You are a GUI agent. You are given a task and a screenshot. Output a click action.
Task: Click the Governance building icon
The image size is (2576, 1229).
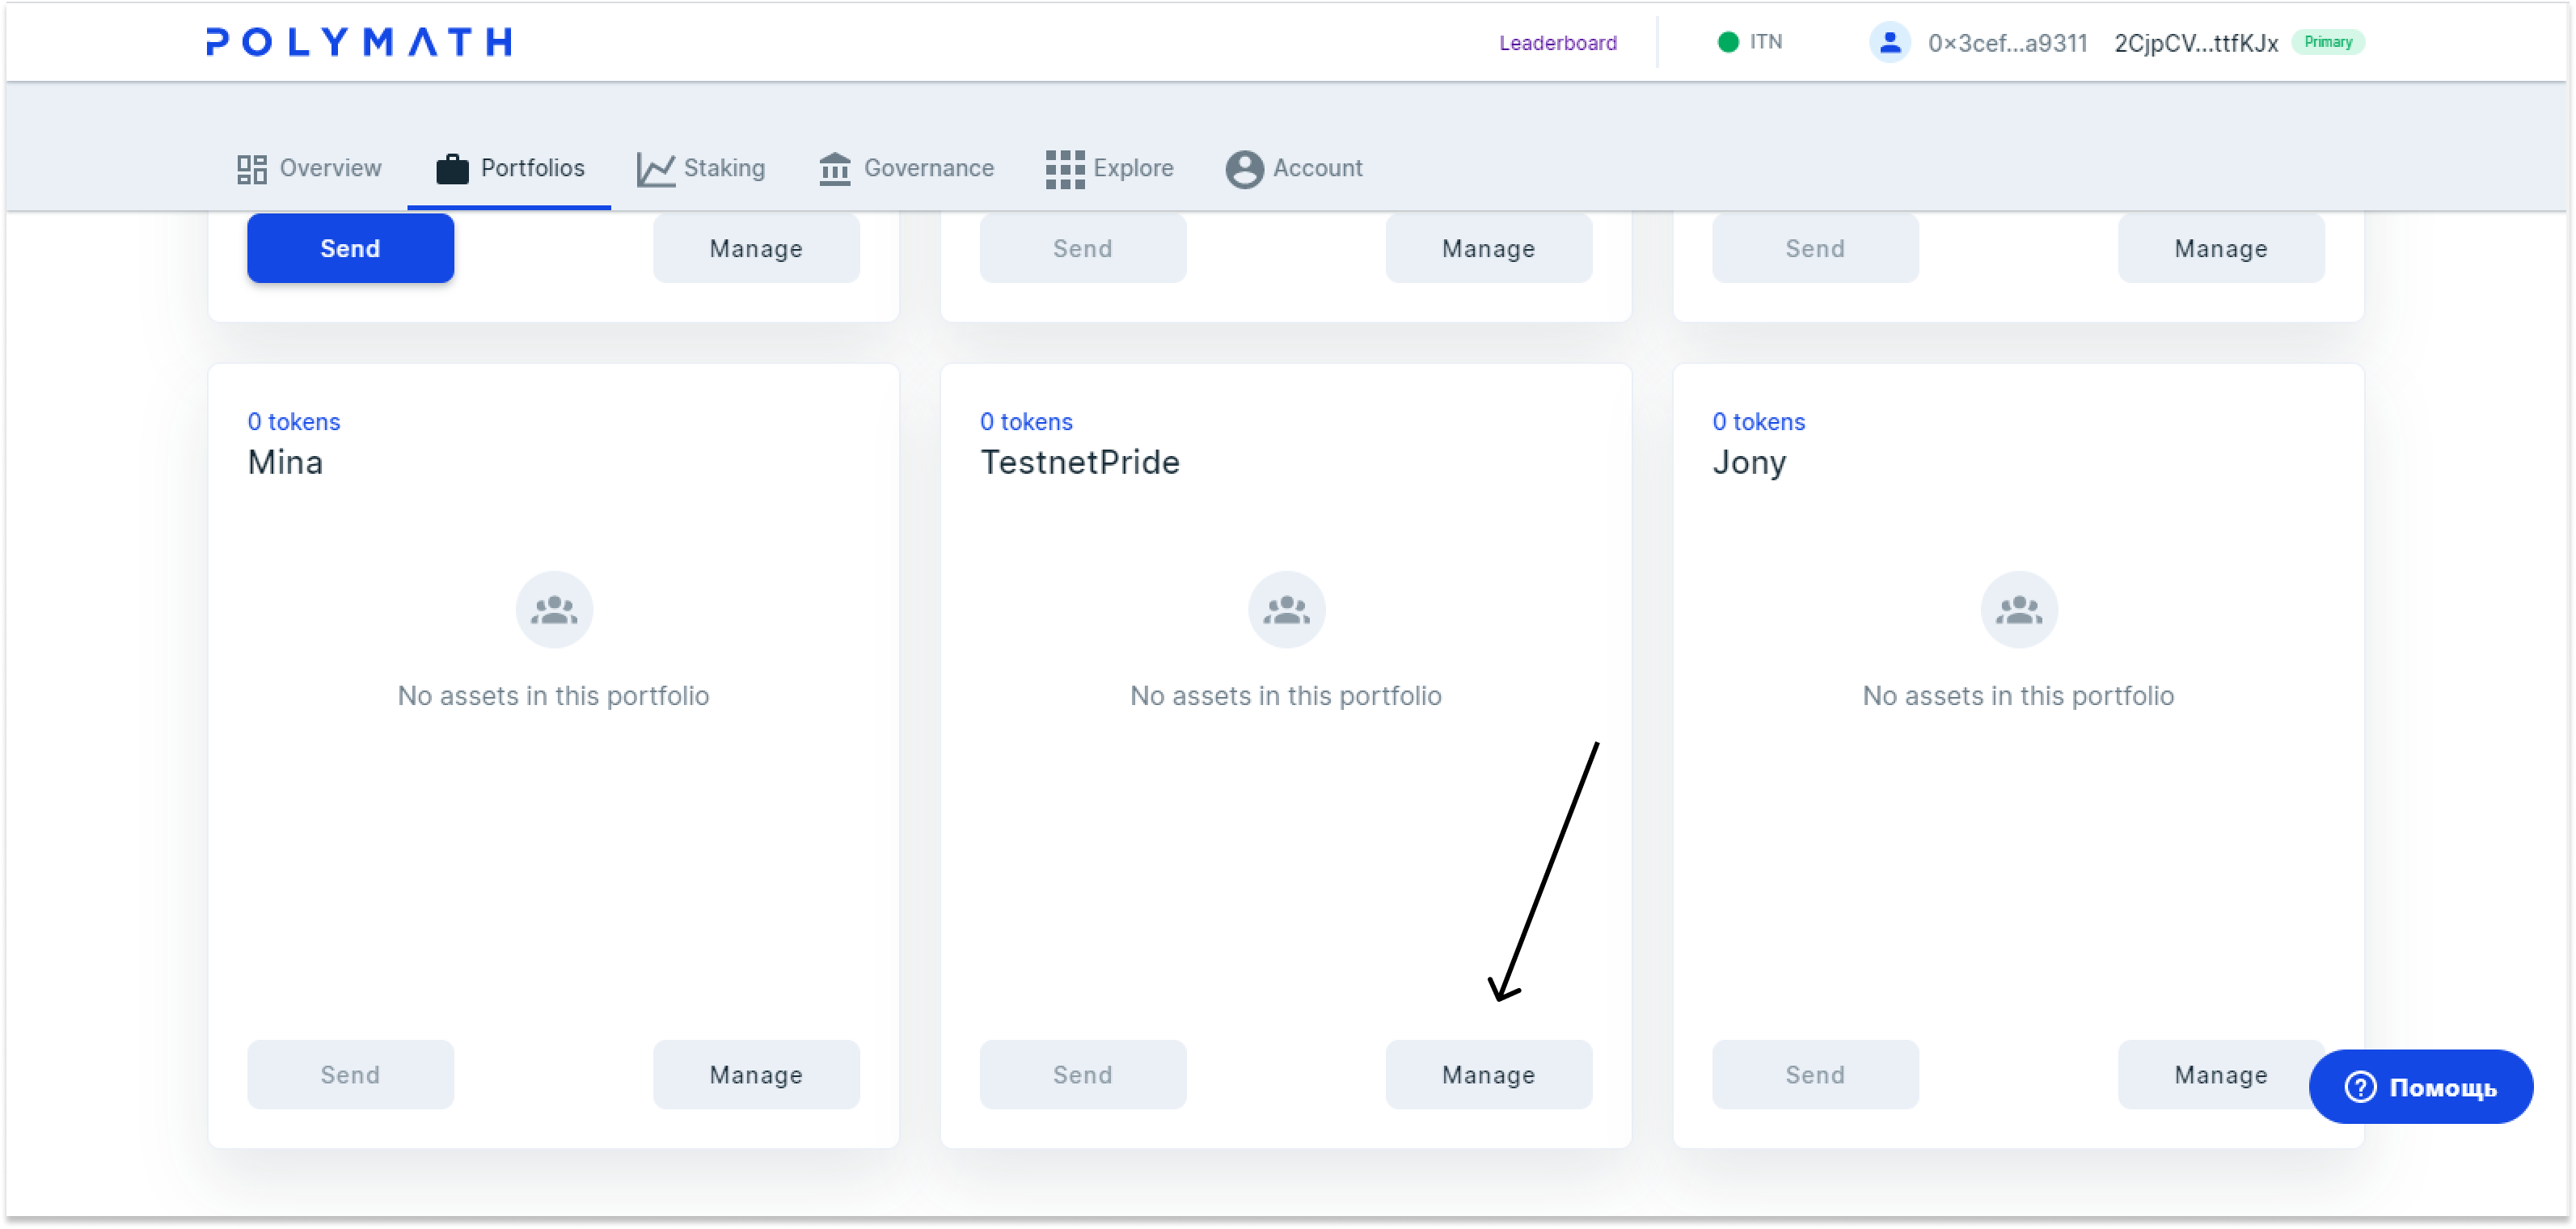[x=834, y=169]
